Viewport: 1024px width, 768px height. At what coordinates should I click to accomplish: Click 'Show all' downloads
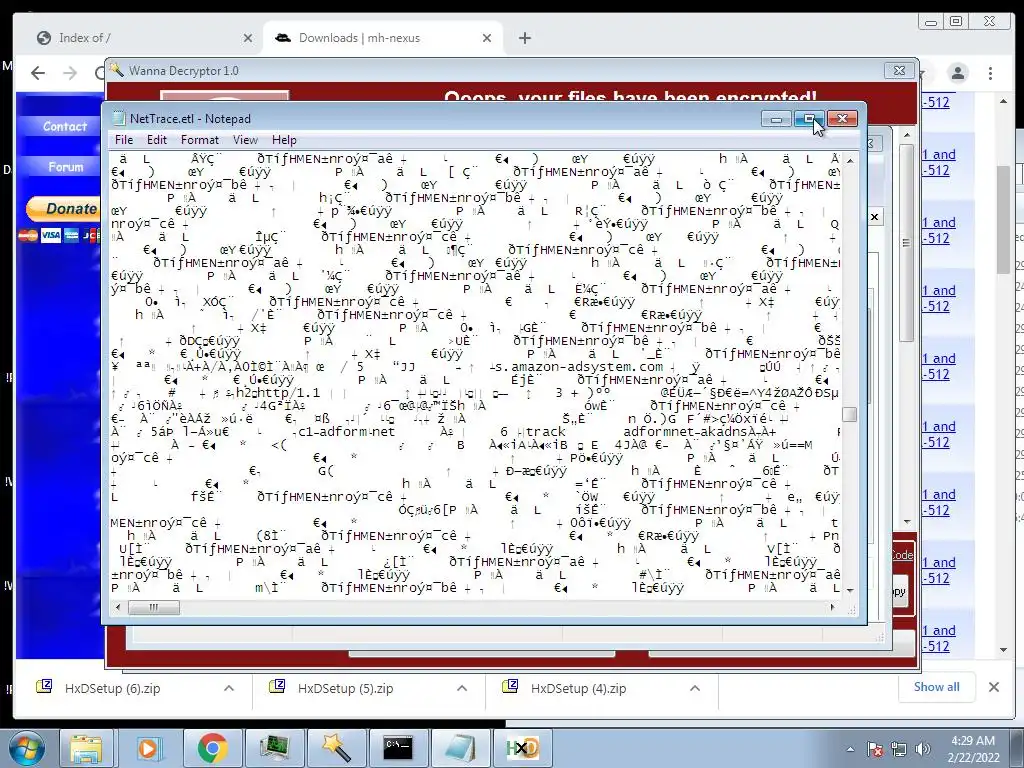936,687
